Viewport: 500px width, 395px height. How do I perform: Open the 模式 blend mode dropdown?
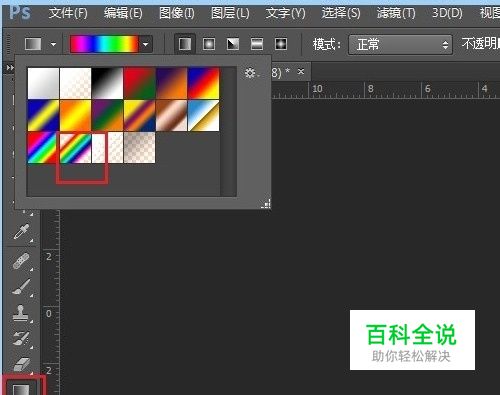pos(400,44)
